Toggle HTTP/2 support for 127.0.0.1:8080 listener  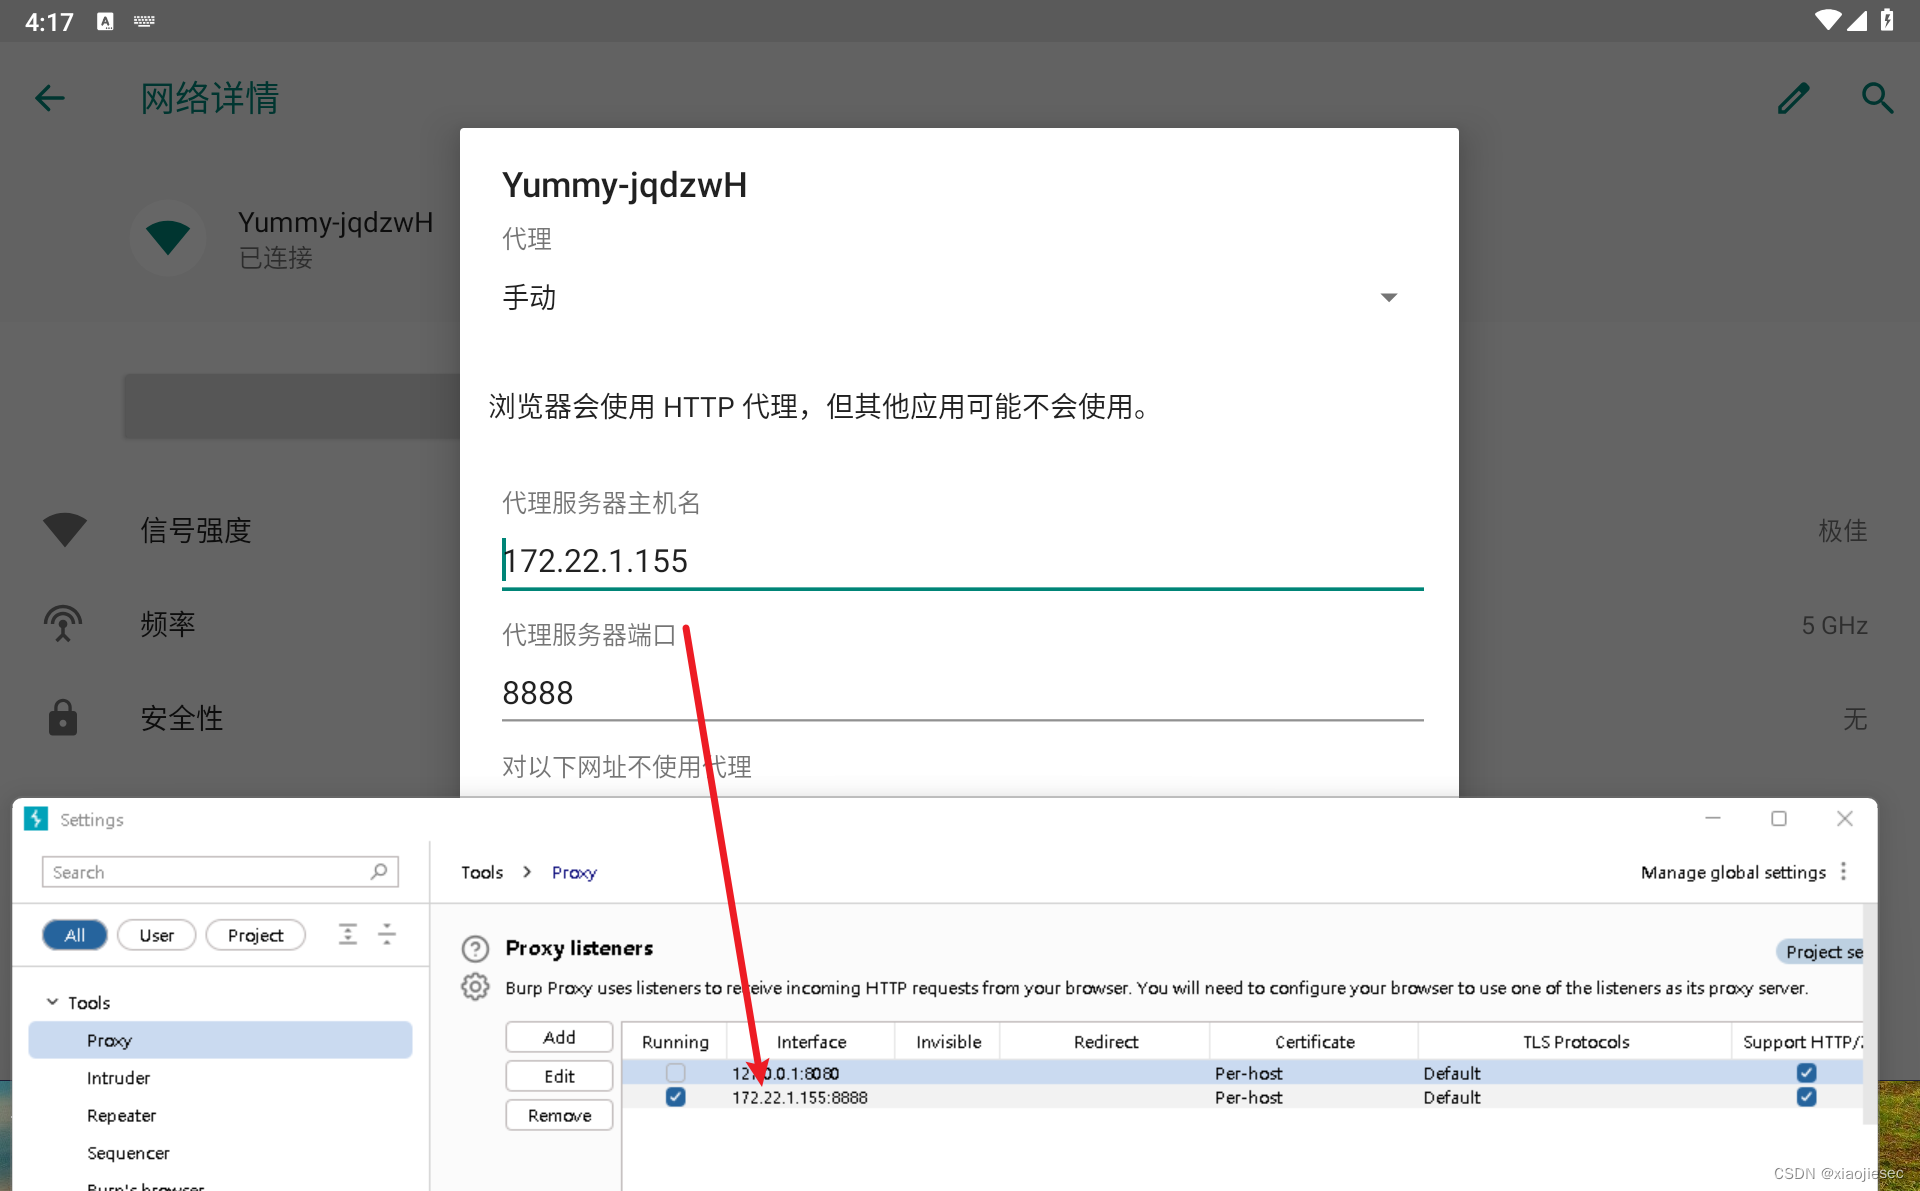tap(1806, 1072)
